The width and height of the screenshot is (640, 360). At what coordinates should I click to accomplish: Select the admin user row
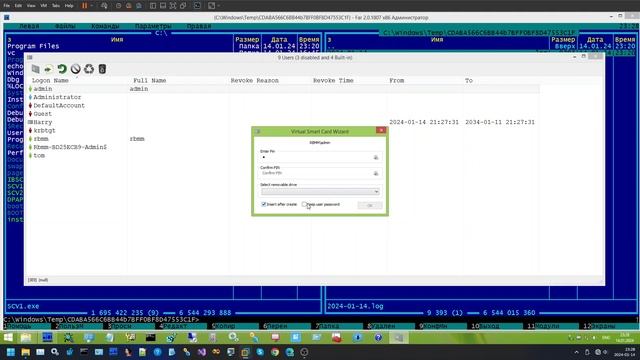point(284,89)
